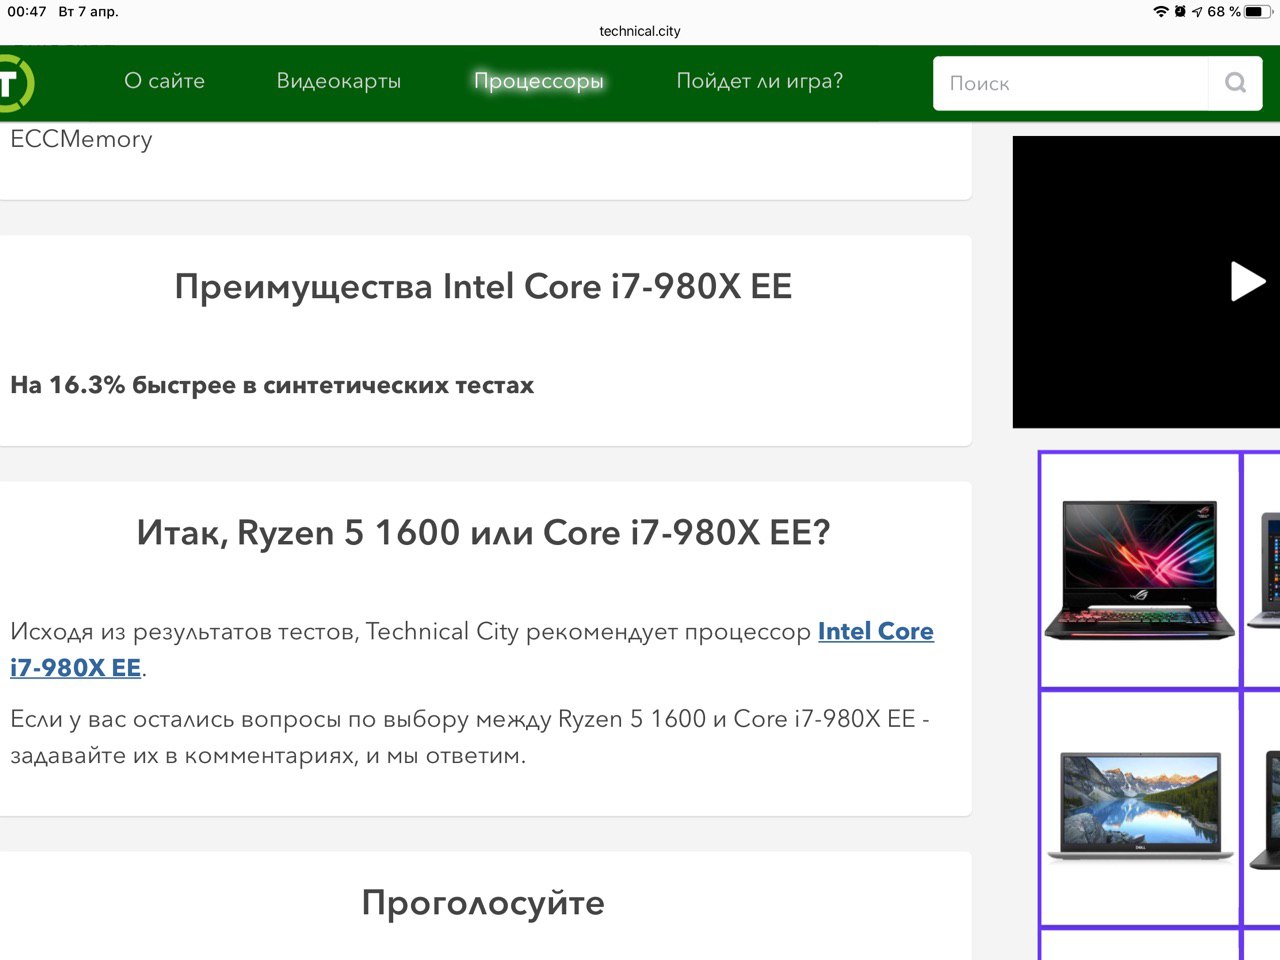Tap the 'Проголосуйте' heading
1280x960 pixels.
pyautogui.click(x=483, y=903)
